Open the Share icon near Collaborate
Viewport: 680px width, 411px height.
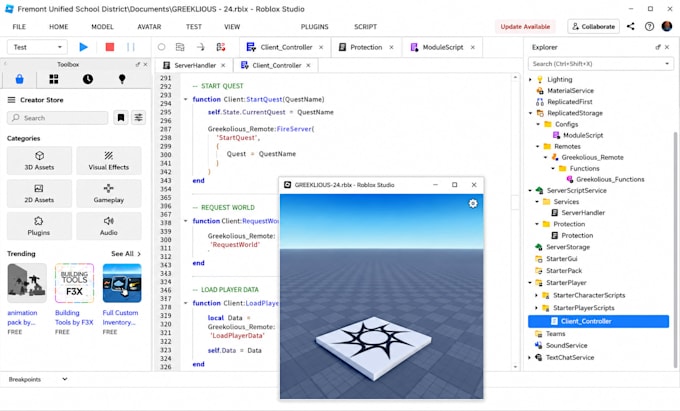(x=631, y=26)
